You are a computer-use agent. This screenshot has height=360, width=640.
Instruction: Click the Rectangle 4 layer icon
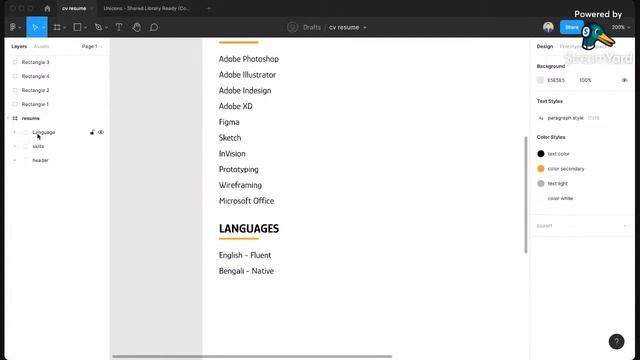(15, 76)
